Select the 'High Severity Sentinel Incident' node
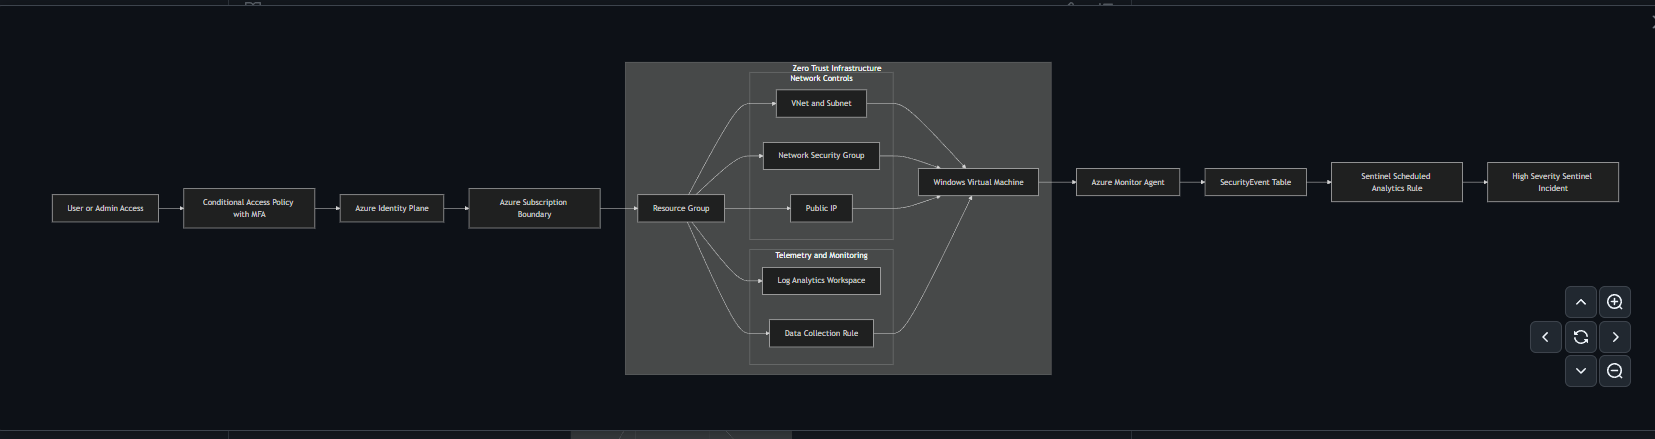This screenshot has height=439, width=1655. point(1552,182)
